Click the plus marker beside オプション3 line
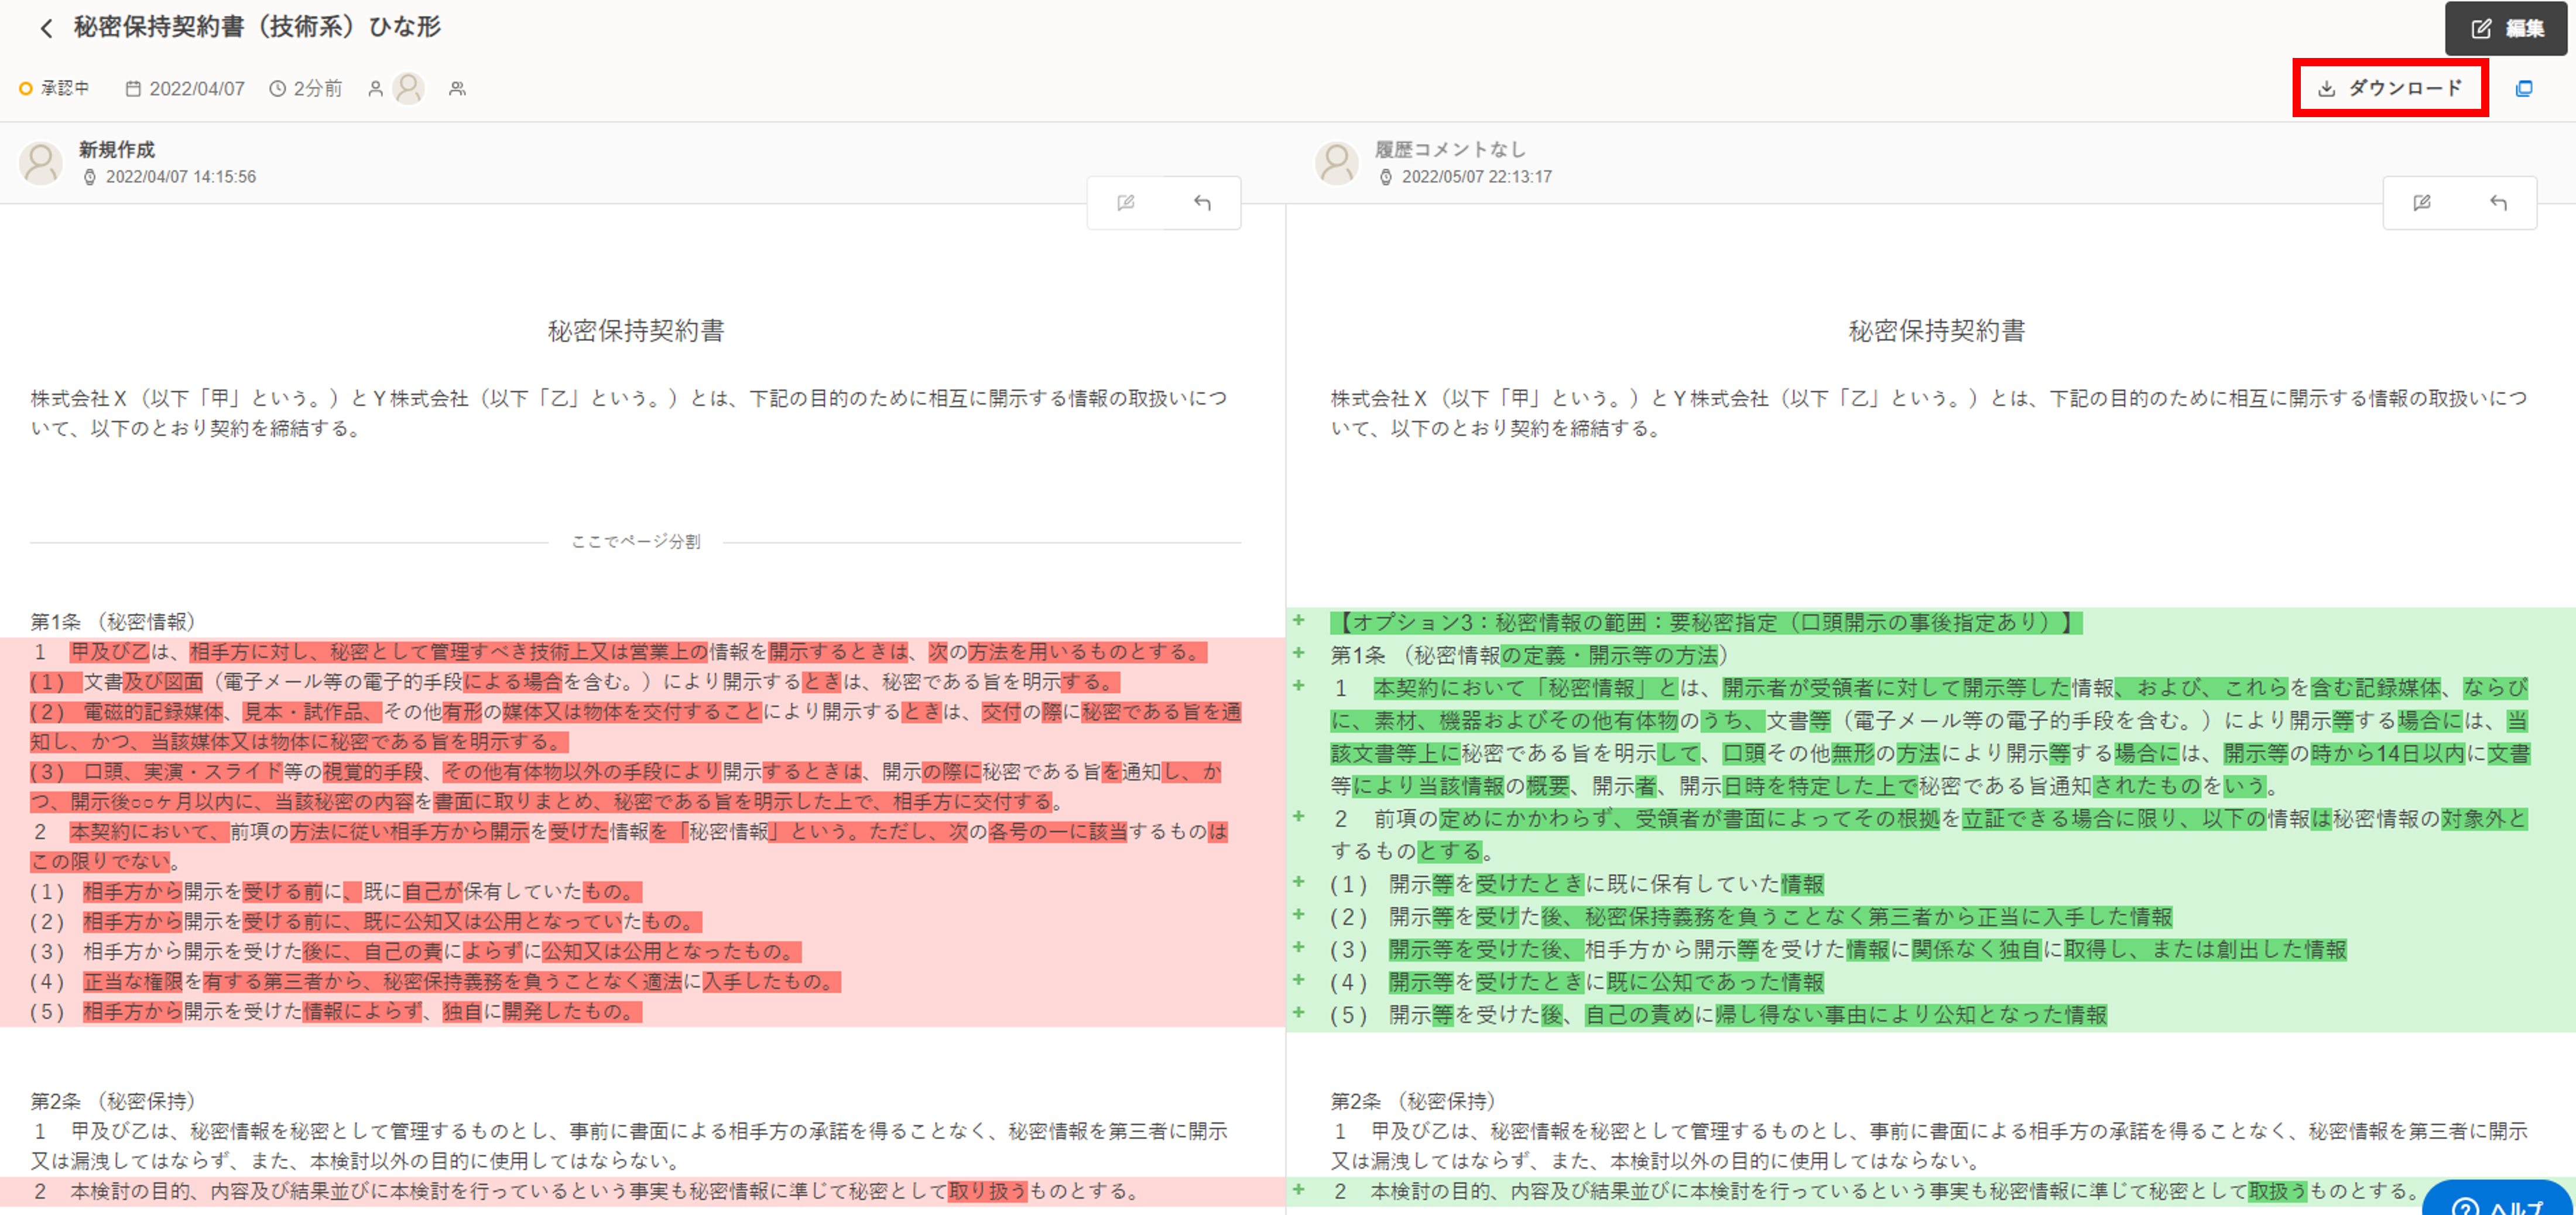Viewport: 2576px width, 1215px height. [1299, 621]
